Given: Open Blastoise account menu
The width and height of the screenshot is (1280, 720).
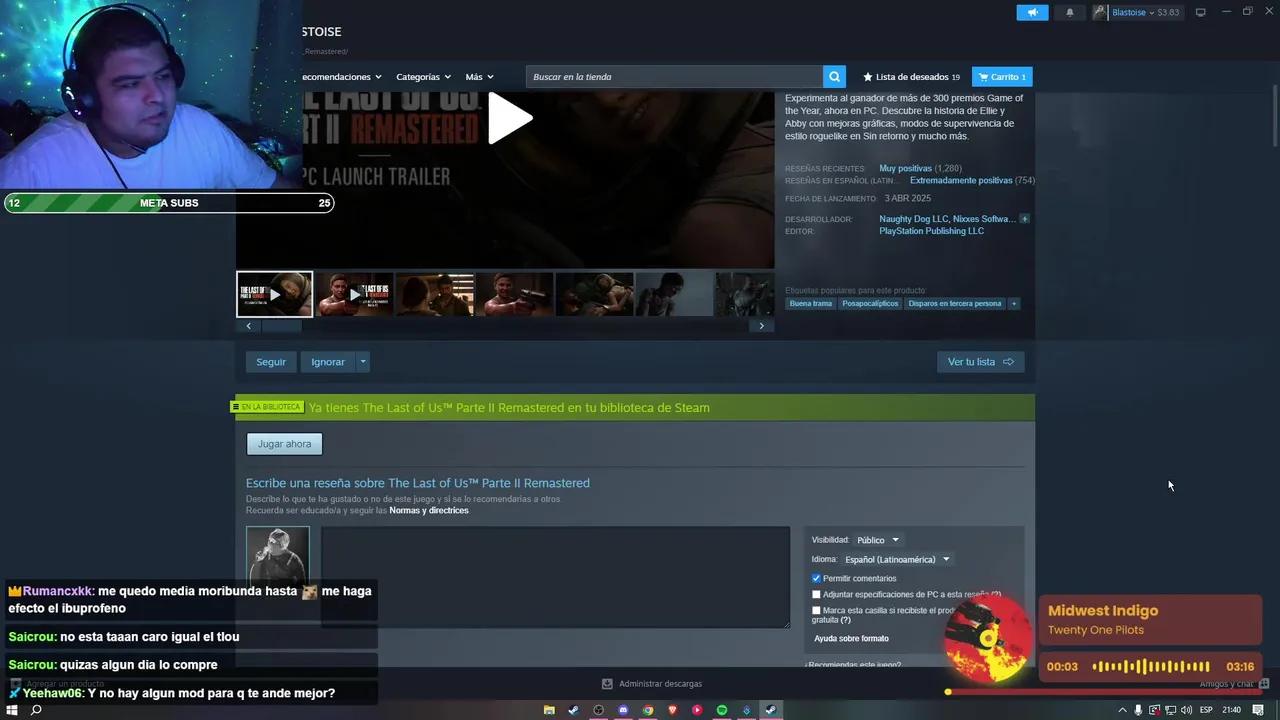Looking at the screenshot, I should 1145,12.
